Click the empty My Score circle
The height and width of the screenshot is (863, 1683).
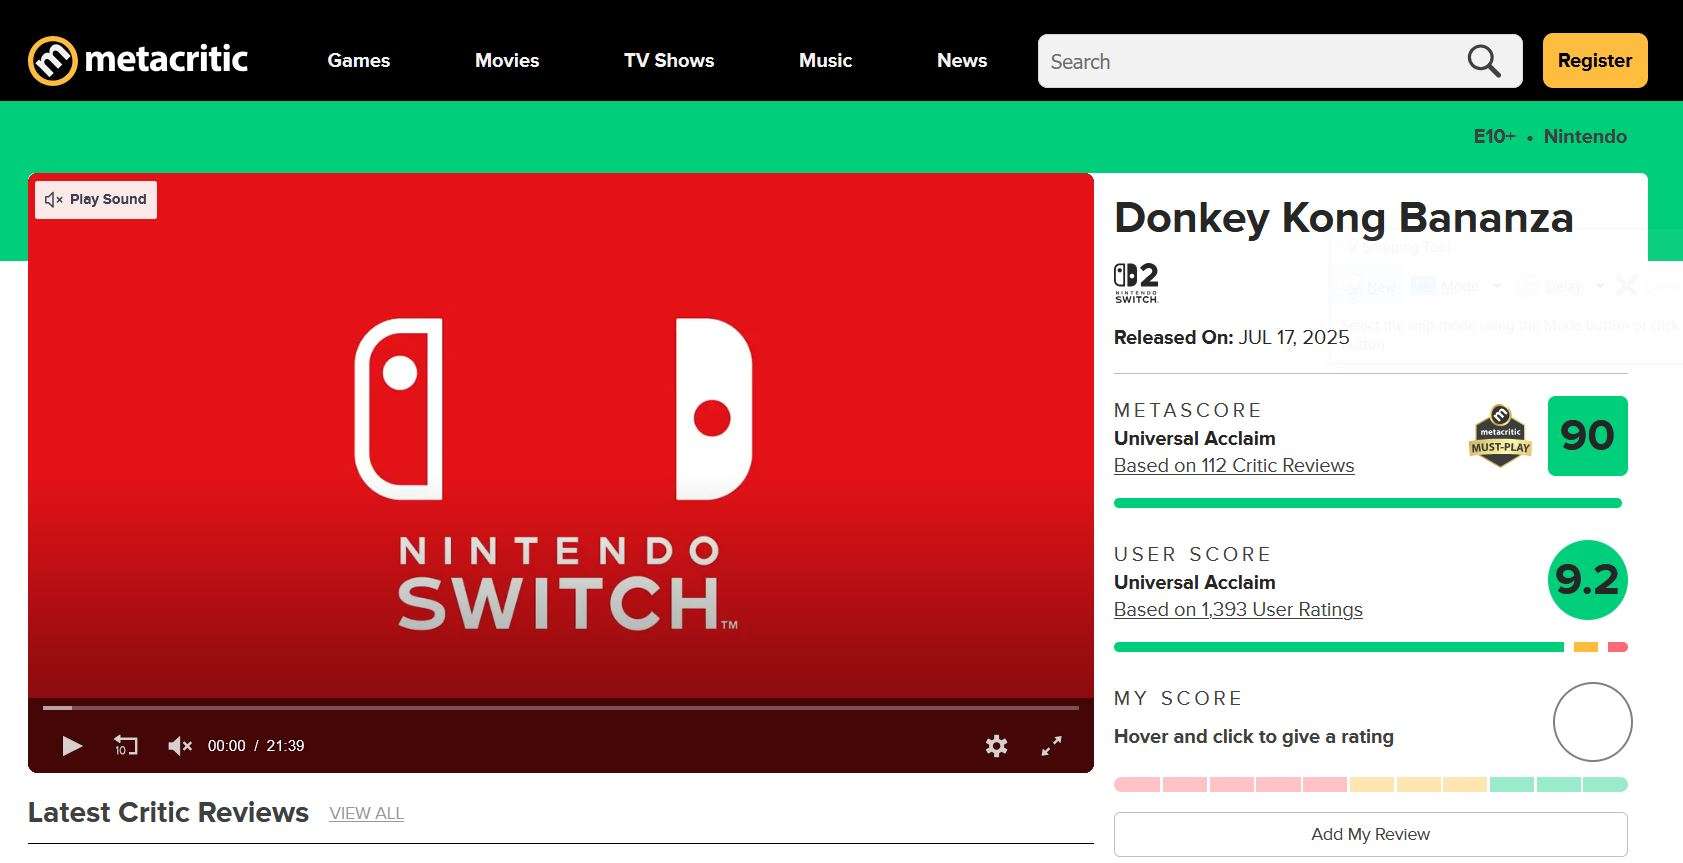click(1592, 722)
